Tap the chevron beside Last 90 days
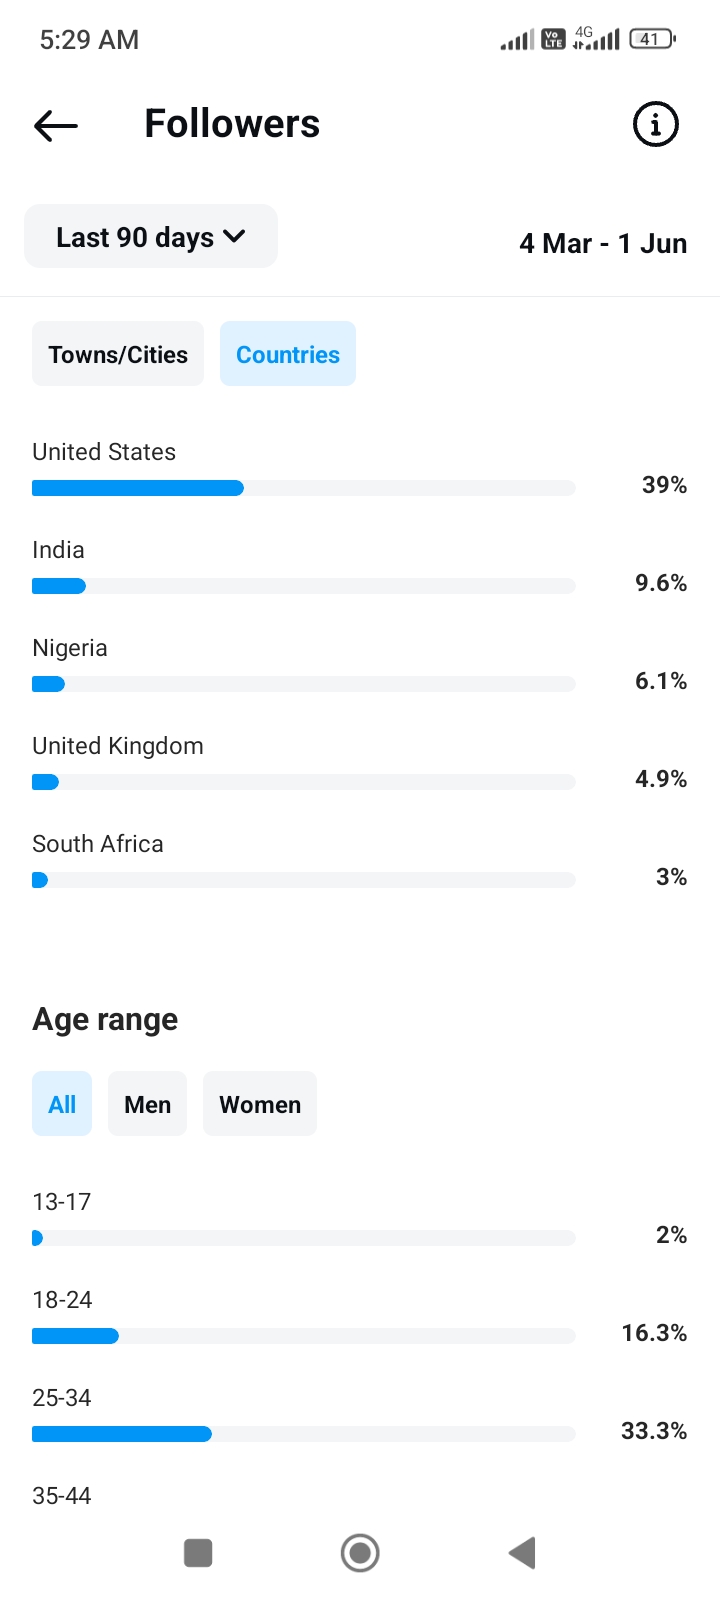This screenshot has height=1600, width=720. [235, 237]
